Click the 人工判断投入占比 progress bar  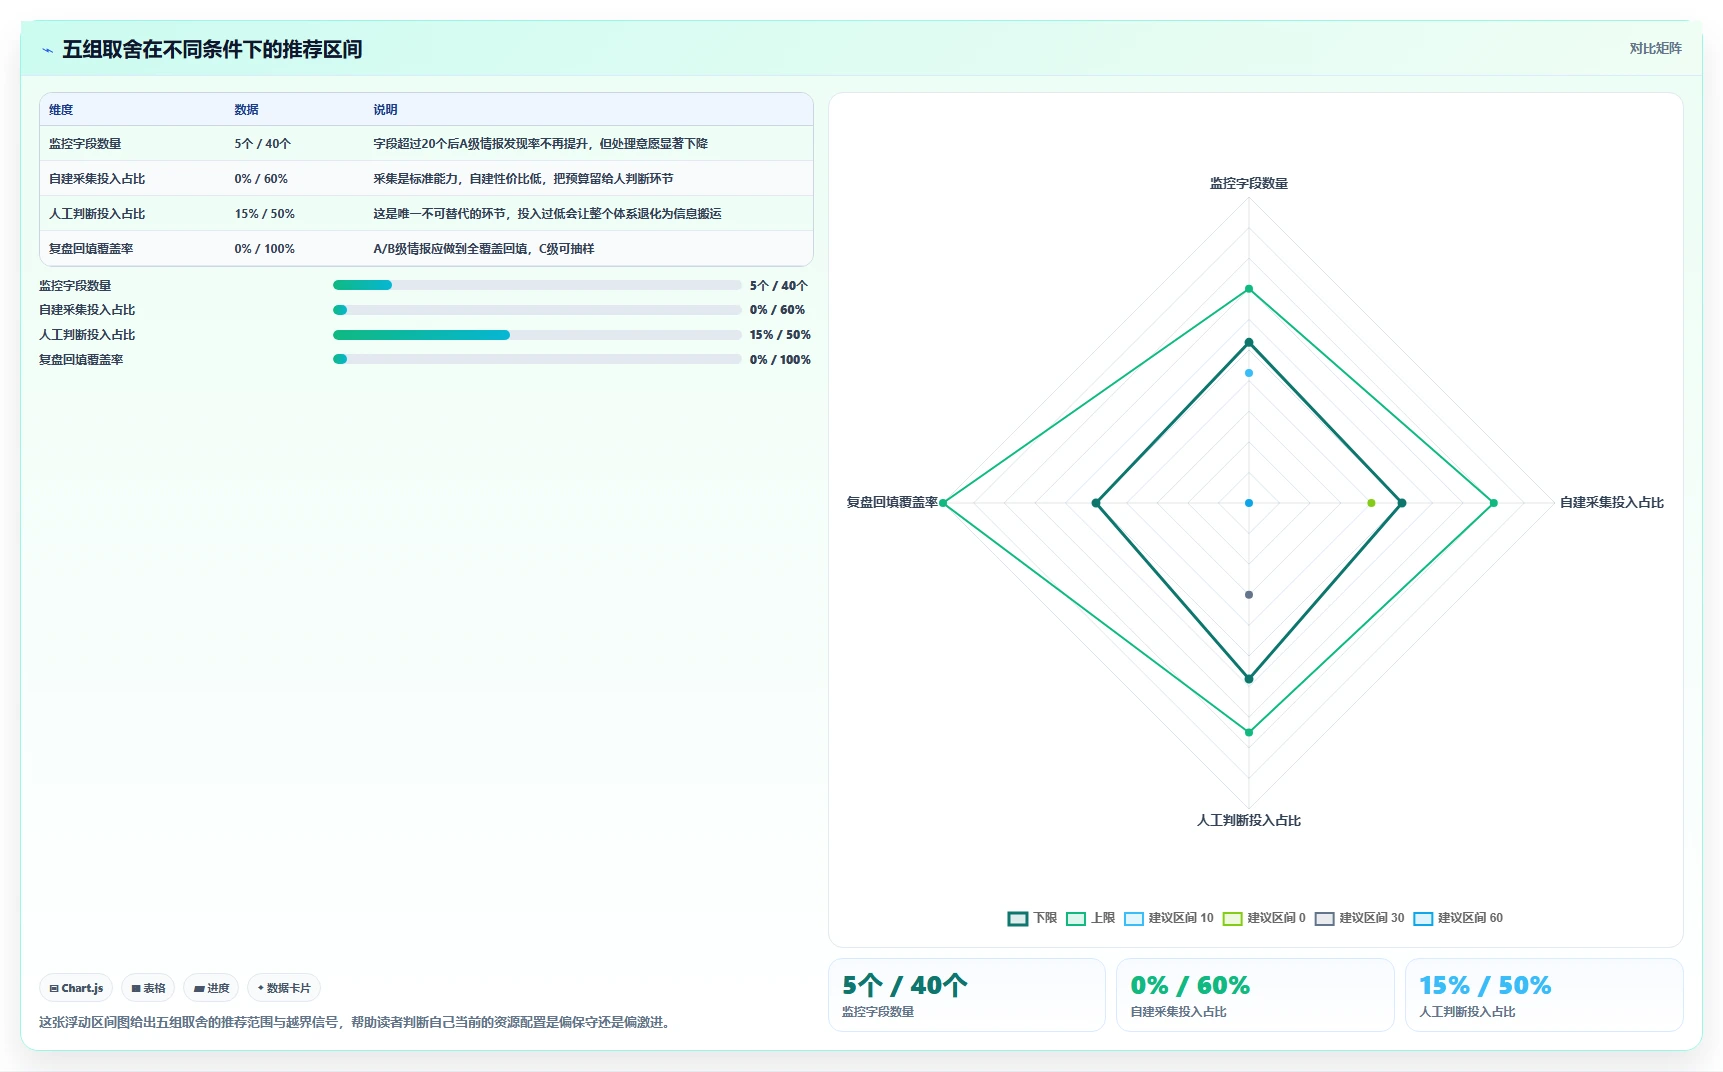537,335
